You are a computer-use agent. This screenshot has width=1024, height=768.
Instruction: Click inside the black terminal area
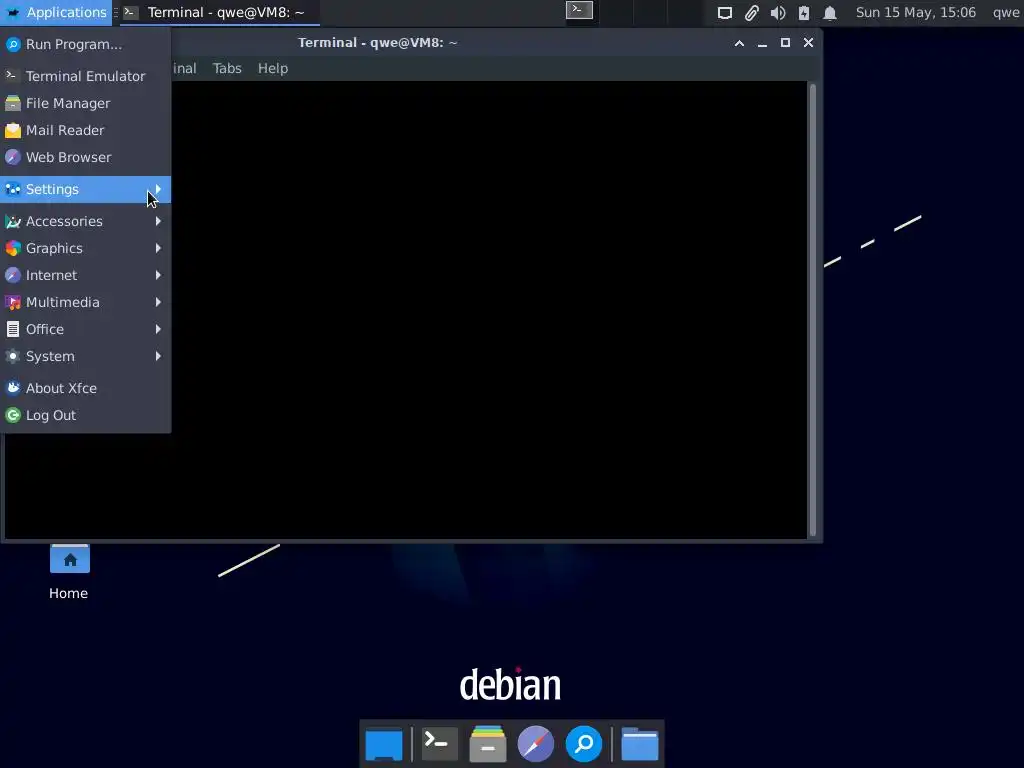488,310
